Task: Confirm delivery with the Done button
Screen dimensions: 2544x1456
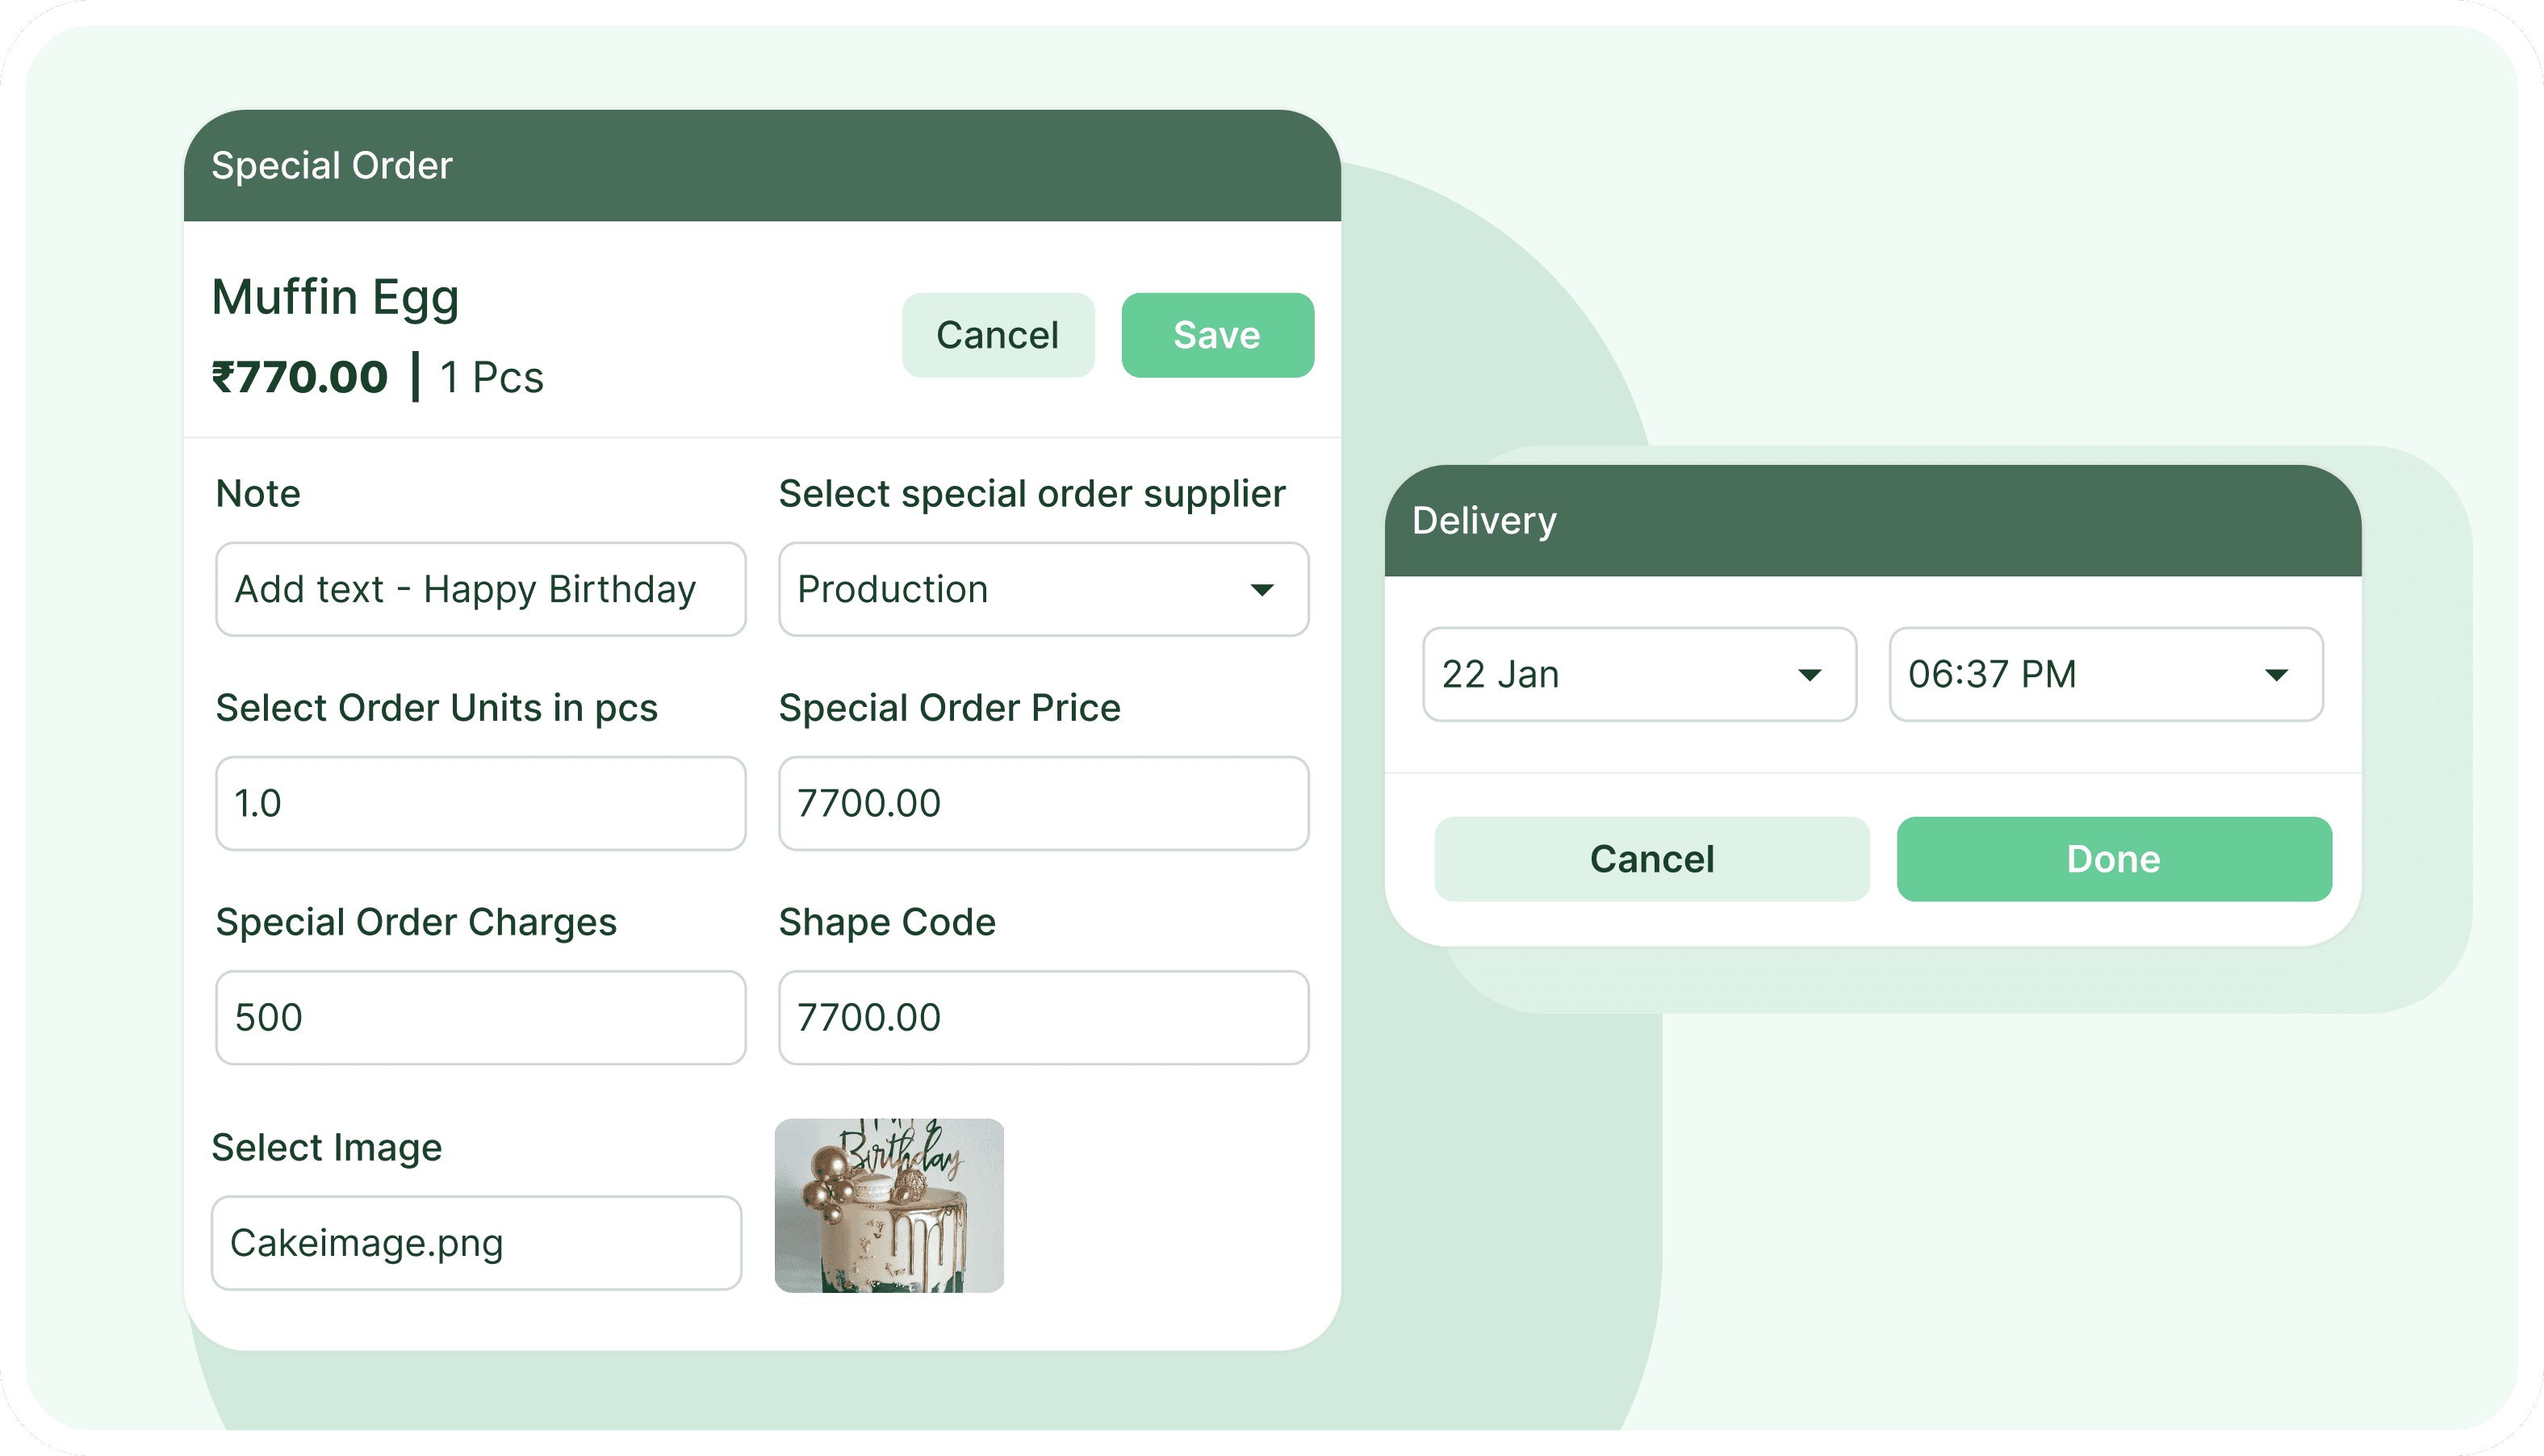Action: click(2113, 858)
